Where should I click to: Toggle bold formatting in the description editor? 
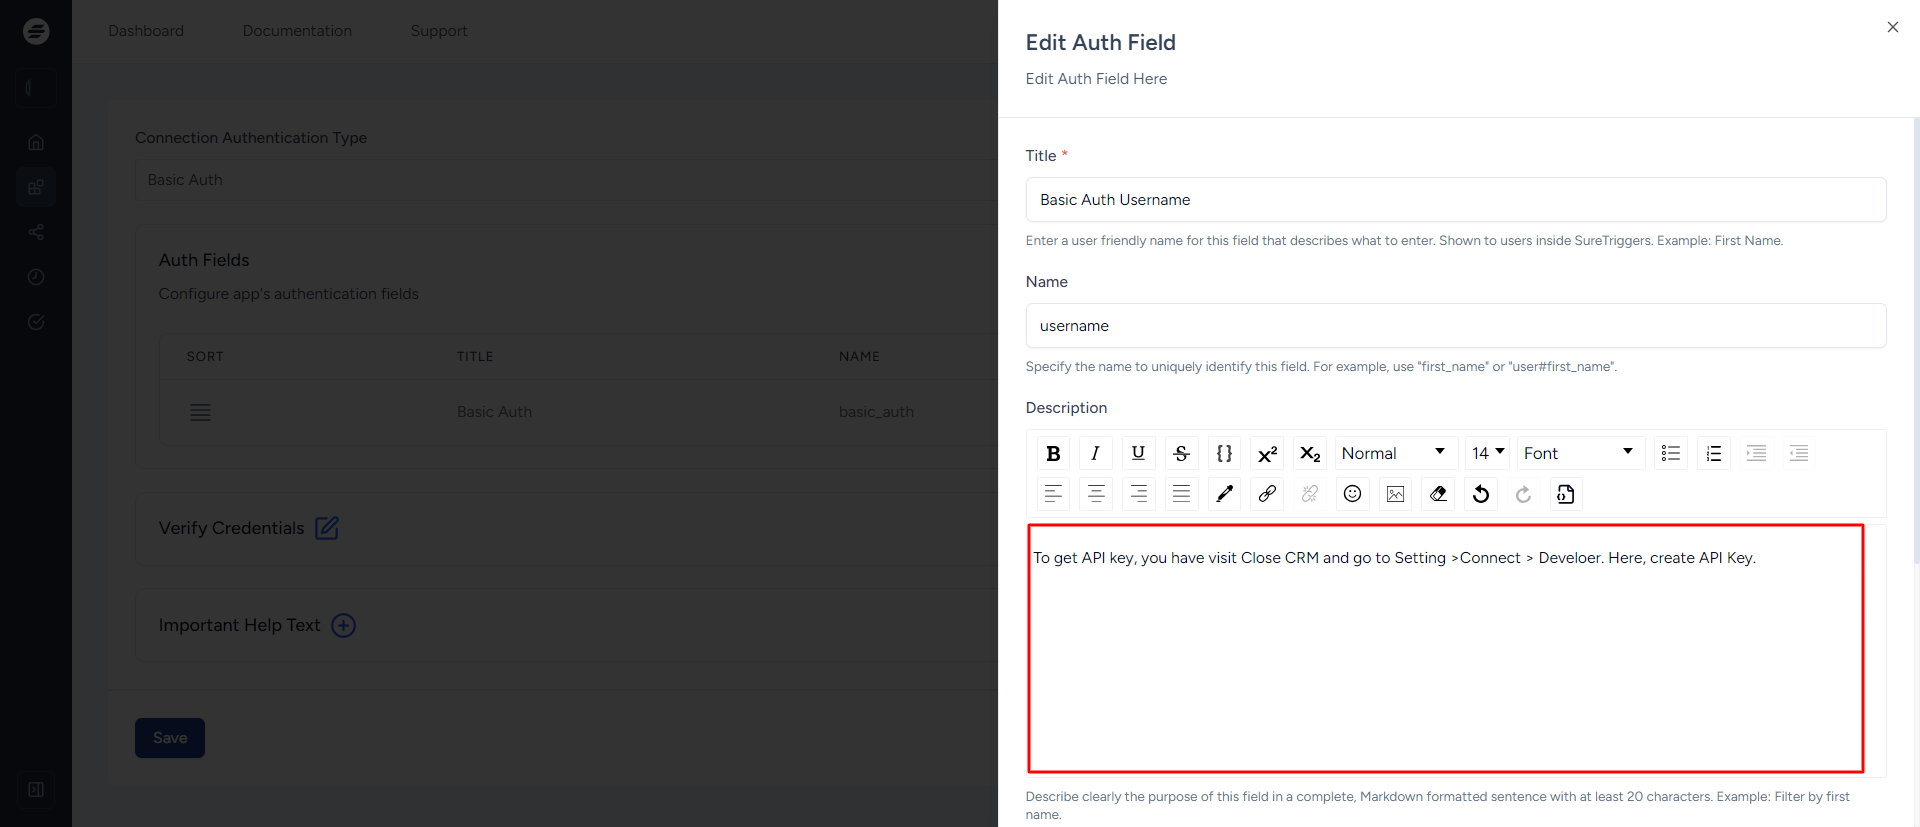tap(1053, 453)
